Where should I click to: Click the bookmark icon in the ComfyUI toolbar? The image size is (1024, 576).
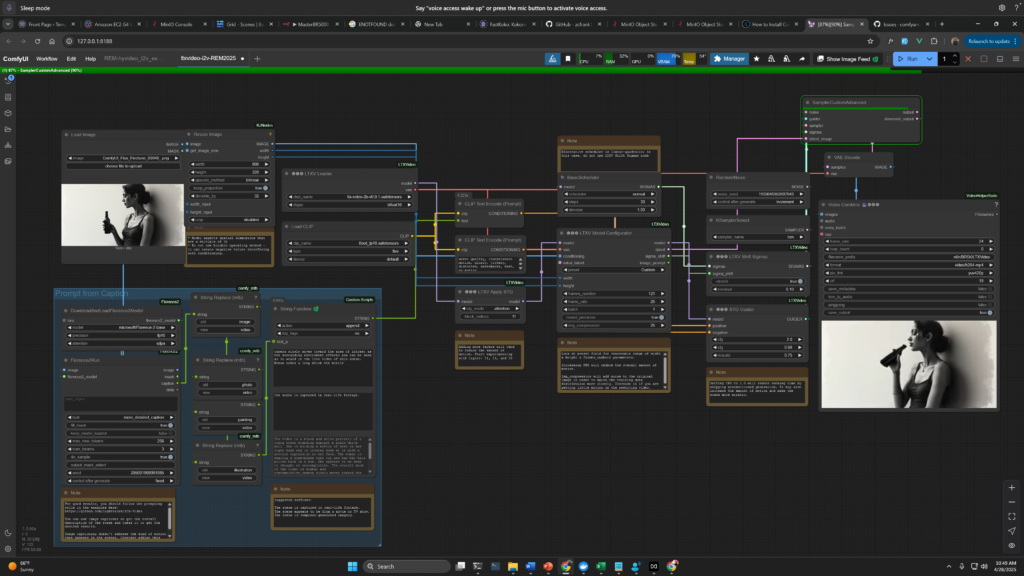click(x=568, y=59)
